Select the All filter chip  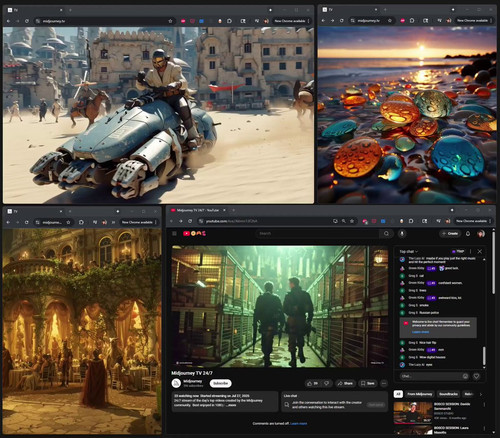tap(398, 394)
